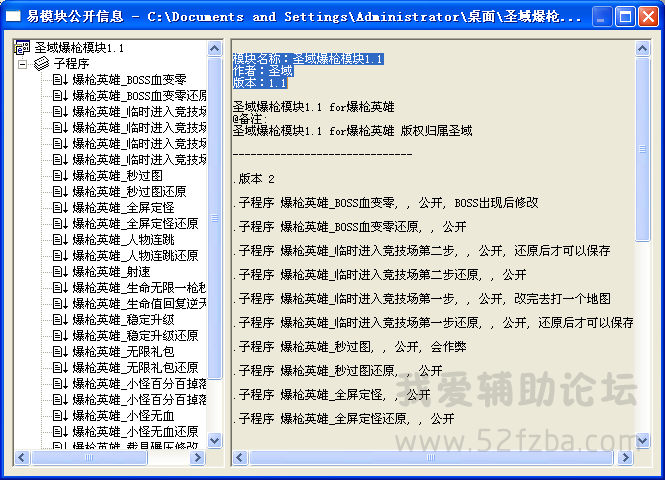Viewport: 665px width, 480px height.
Task: Click the highlighted line 版本：1.1
Action: pos(260,83)
